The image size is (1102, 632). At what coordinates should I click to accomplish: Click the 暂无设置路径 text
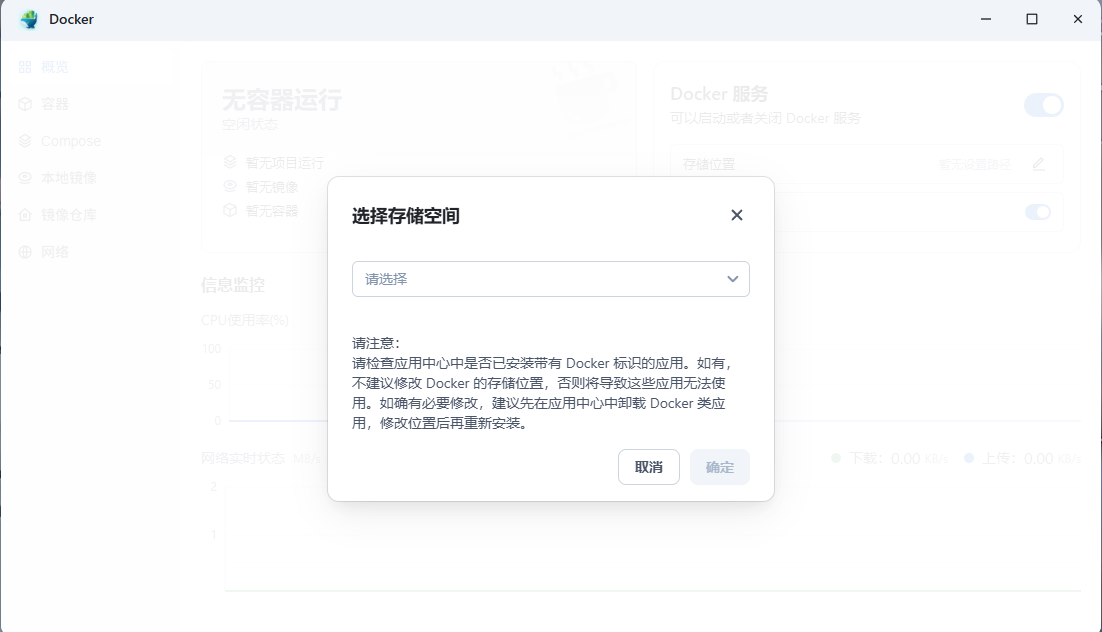tap(975, 165)
